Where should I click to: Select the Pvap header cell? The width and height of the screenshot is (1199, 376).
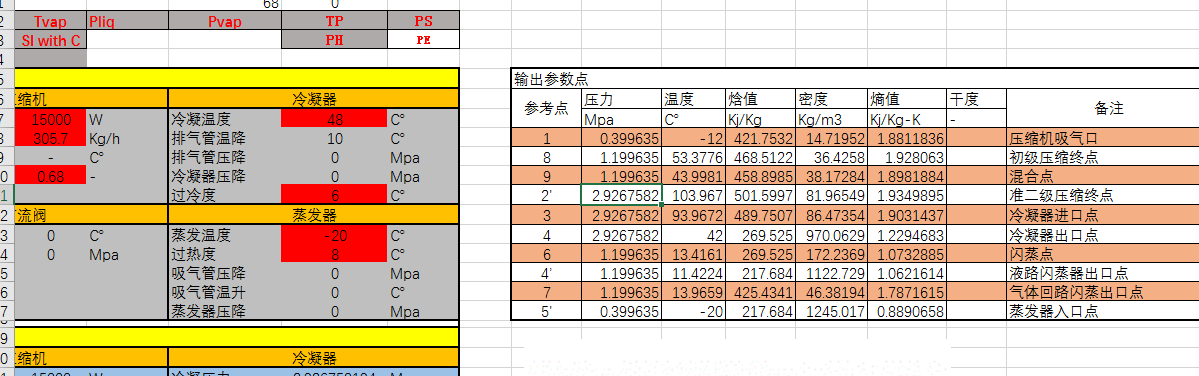[224, 21]
